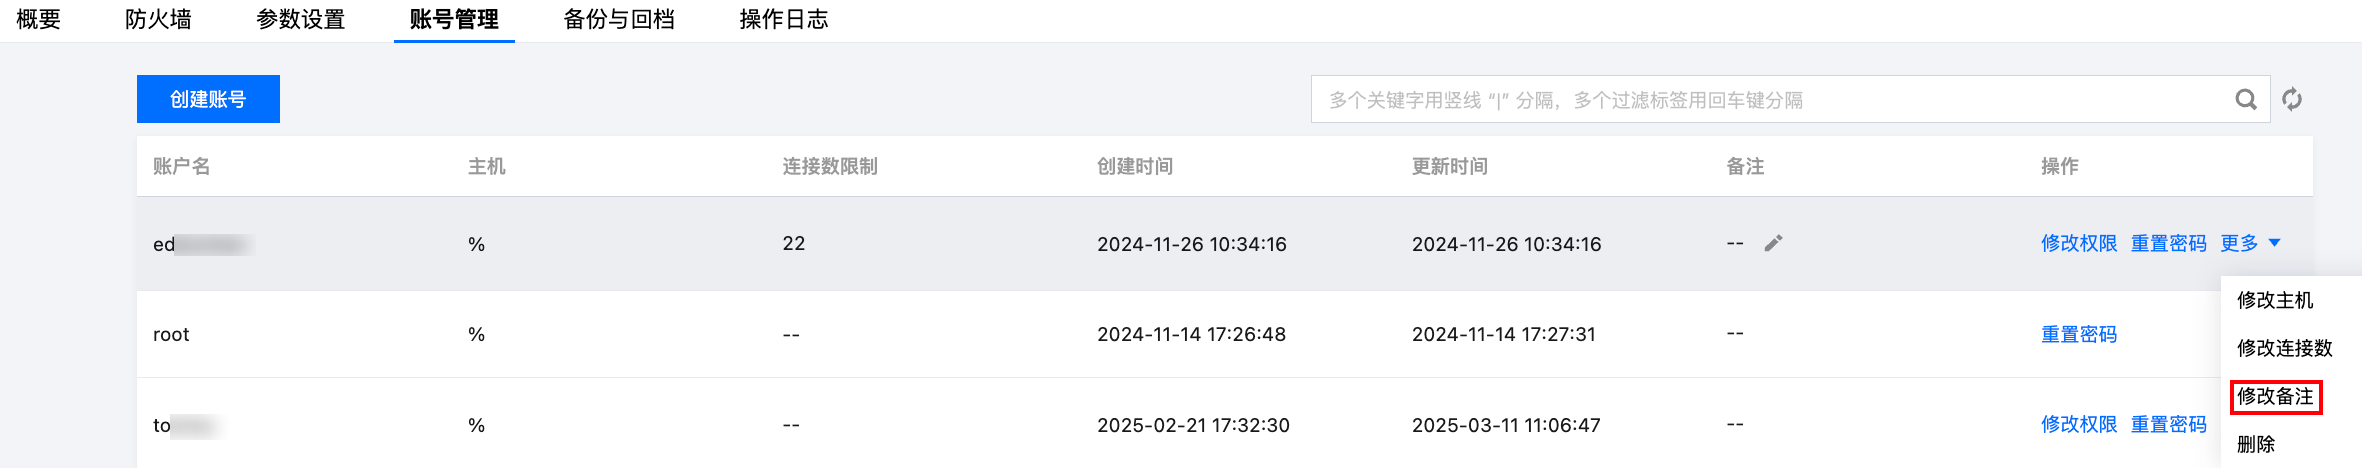Choose 修改主机 from the dropdown menu
This screenshot has height=468, width=2362.
coord(2275,300)
